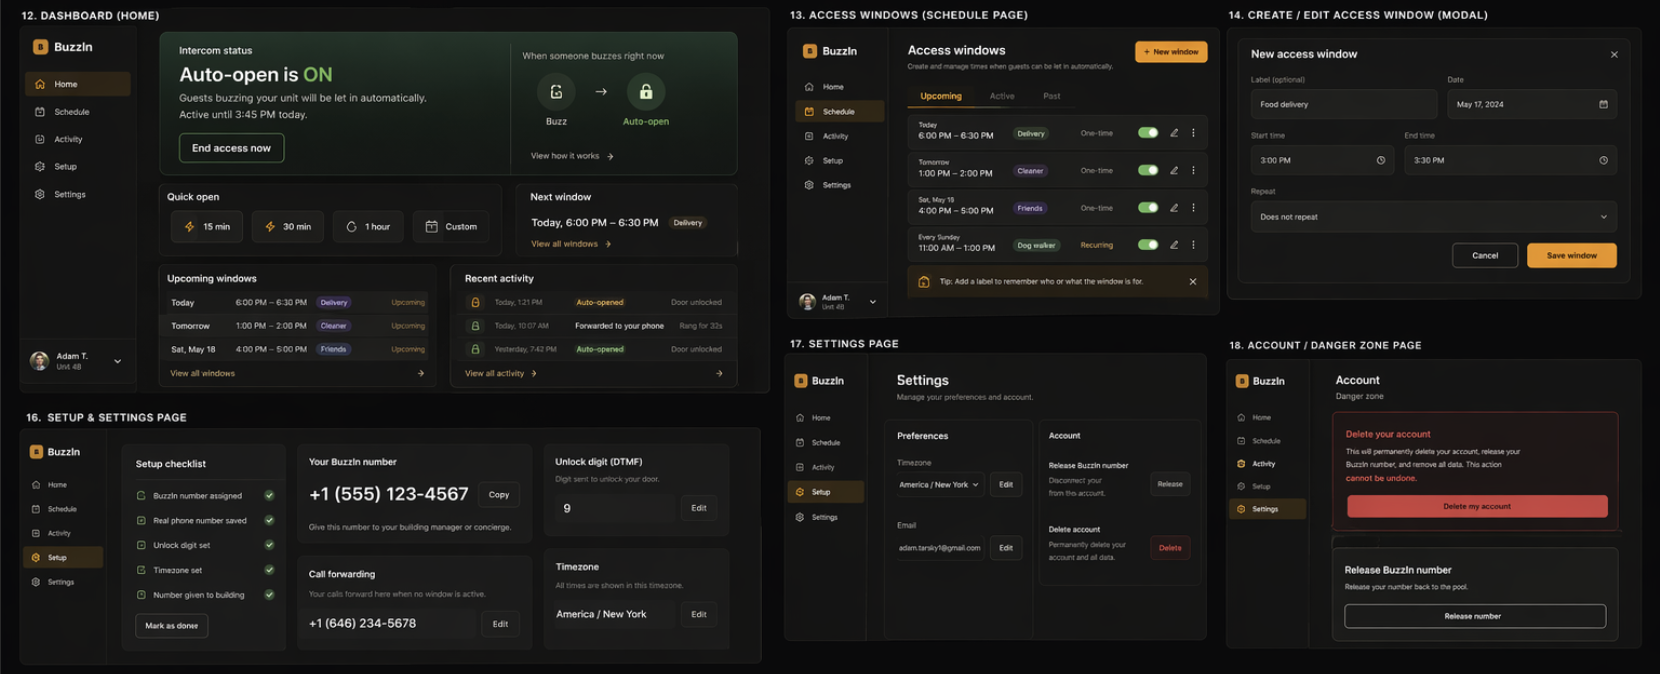Switch to the Past tab
This screenshot has width=1660, height=674.
point(1051,96)
